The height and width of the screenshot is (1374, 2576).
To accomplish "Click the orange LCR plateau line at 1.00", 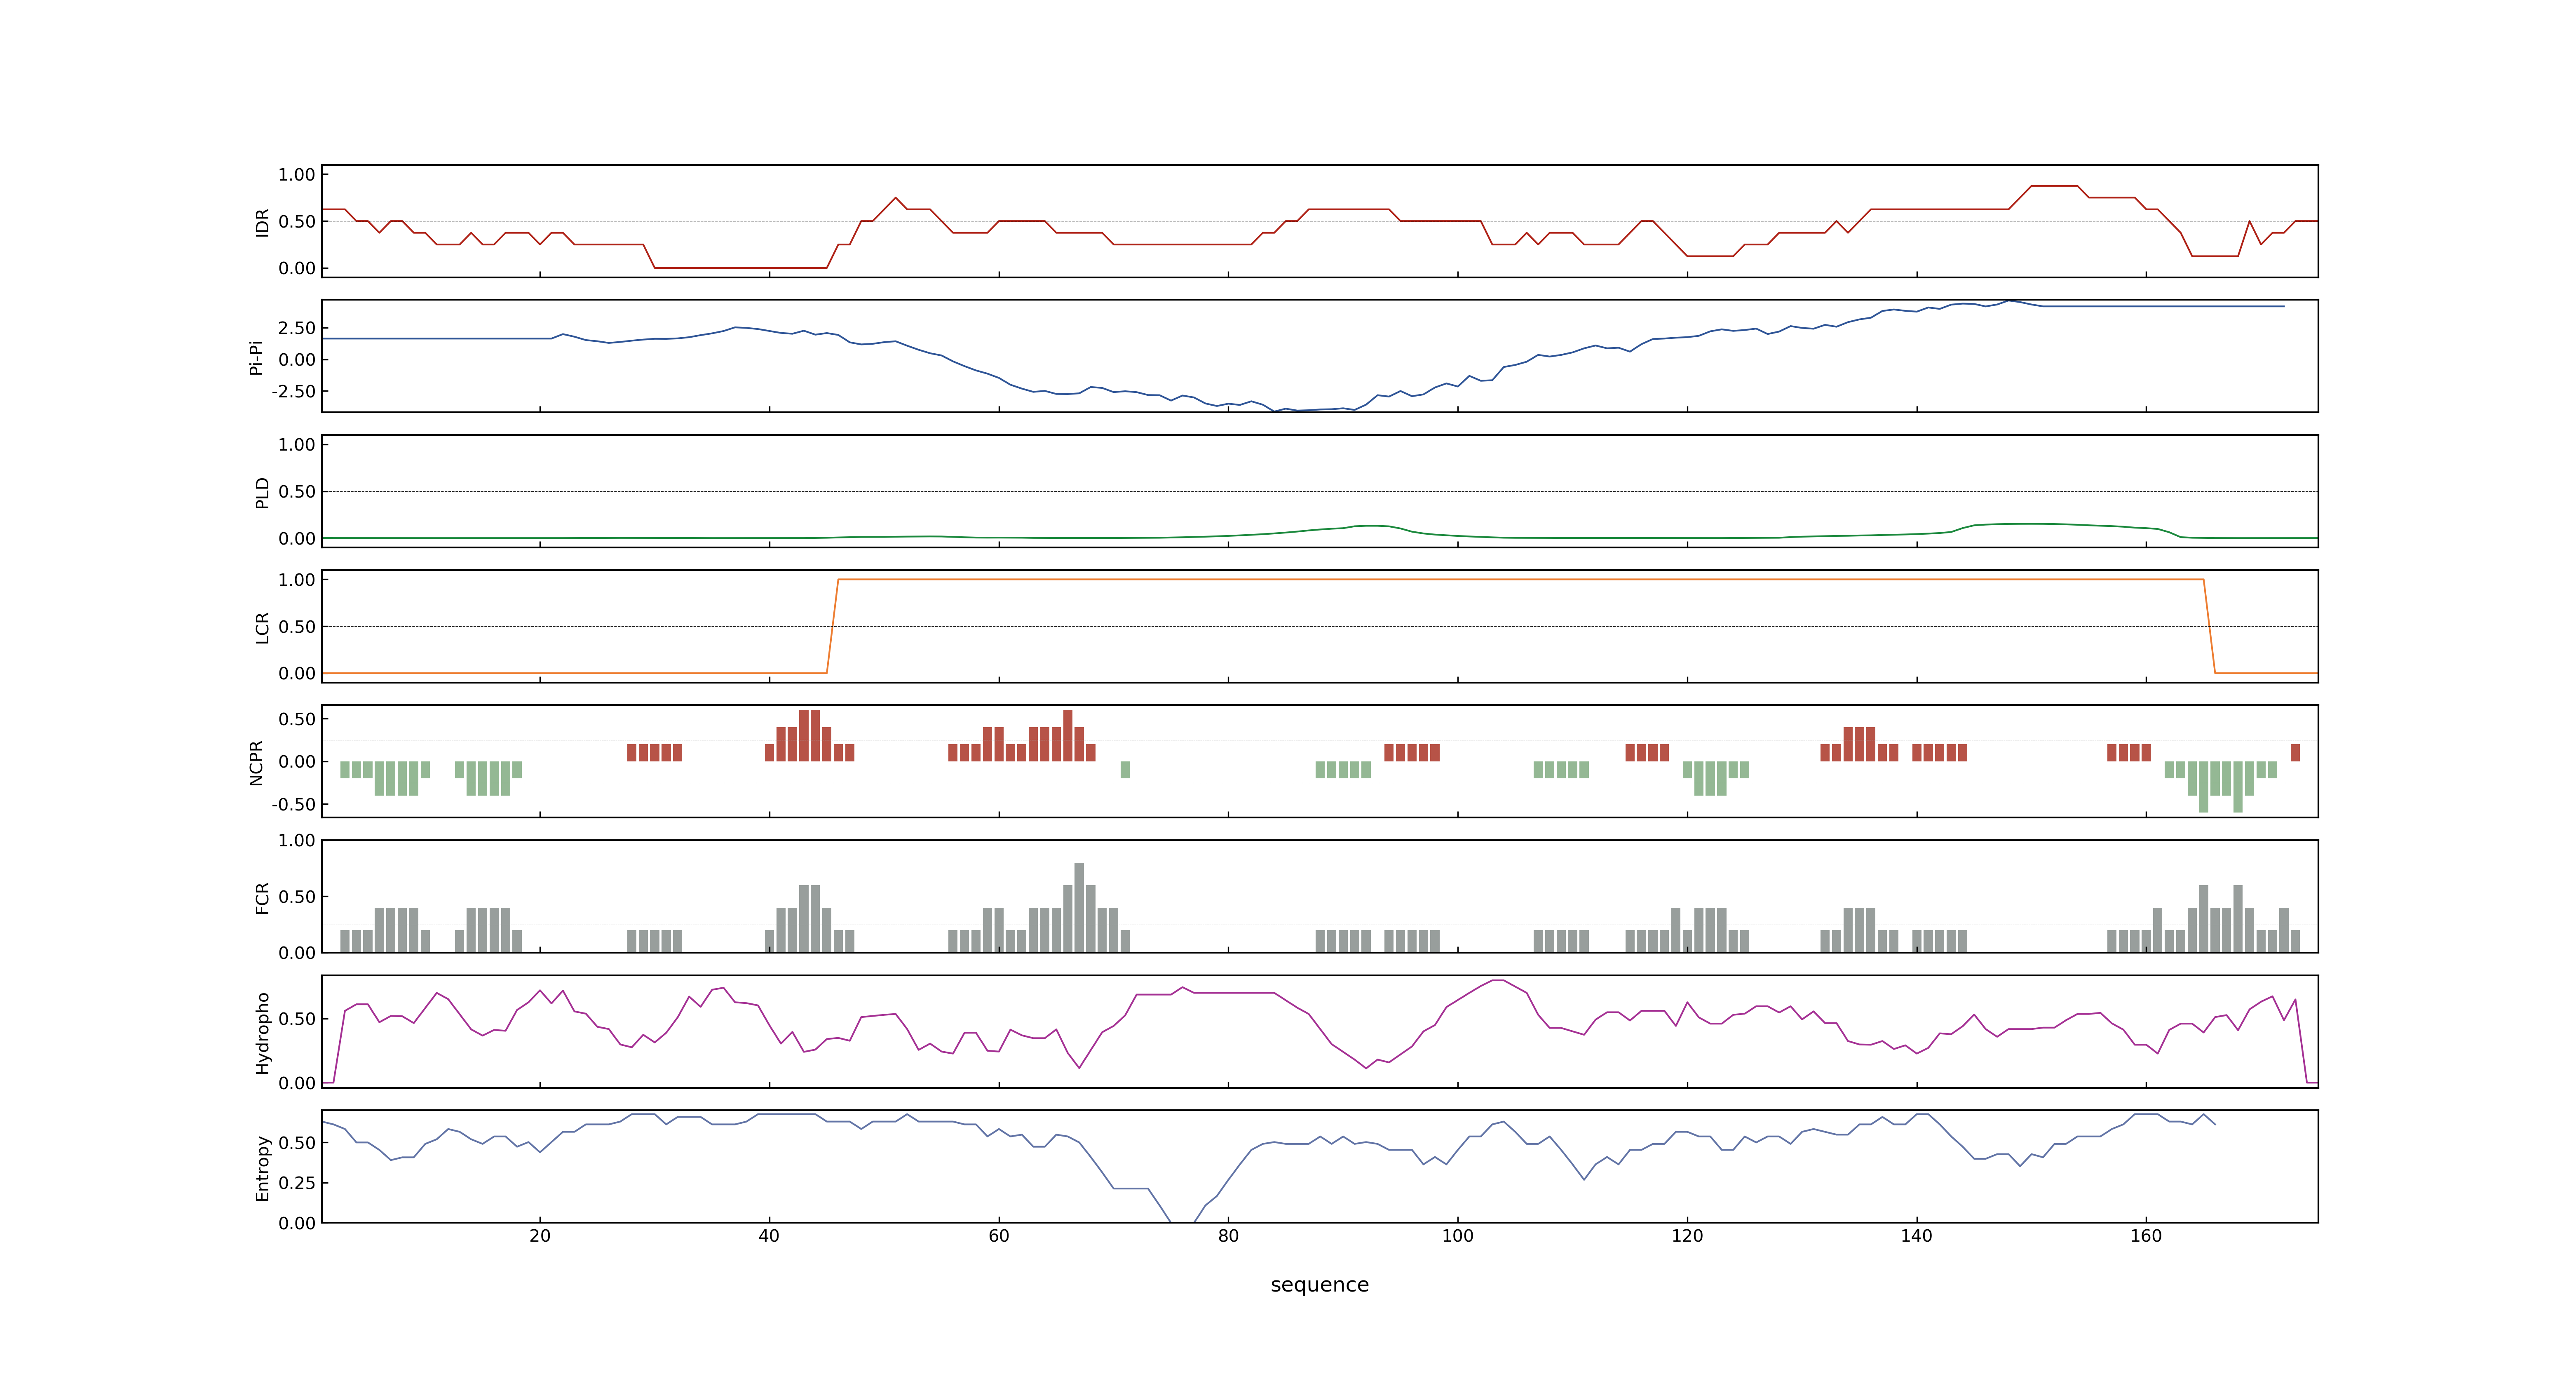I will pos(1520,579).
